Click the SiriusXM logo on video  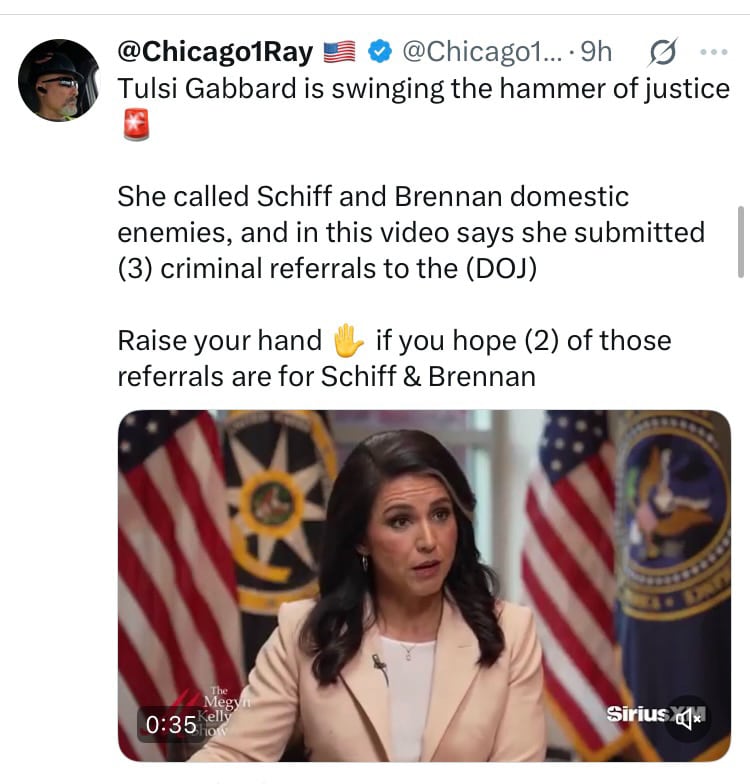(638, 714)
